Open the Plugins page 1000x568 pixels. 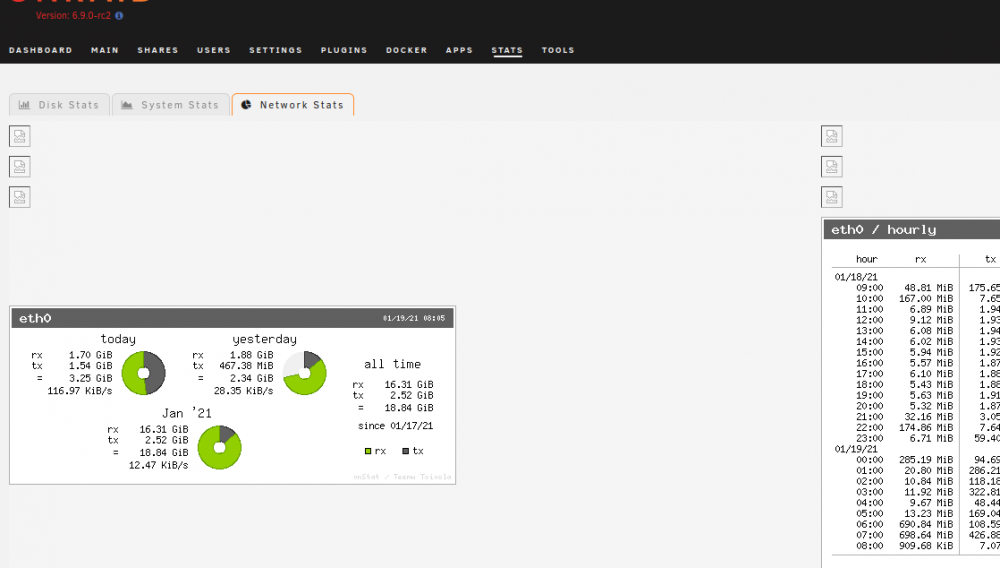(344, 50)
